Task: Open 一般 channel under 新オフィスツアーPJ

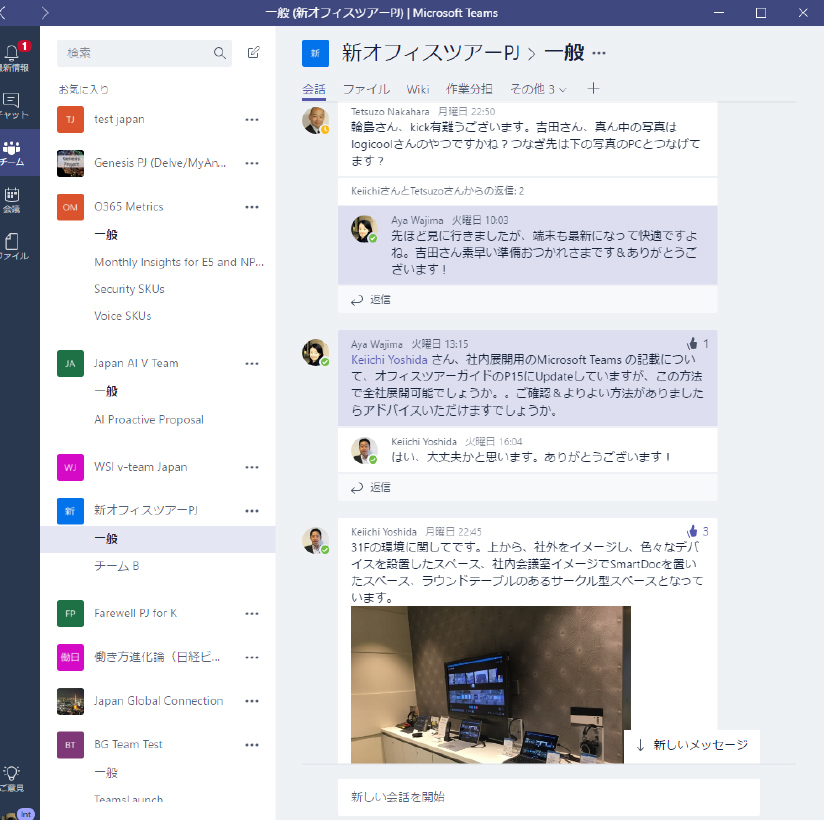Action: click(106, 539)
